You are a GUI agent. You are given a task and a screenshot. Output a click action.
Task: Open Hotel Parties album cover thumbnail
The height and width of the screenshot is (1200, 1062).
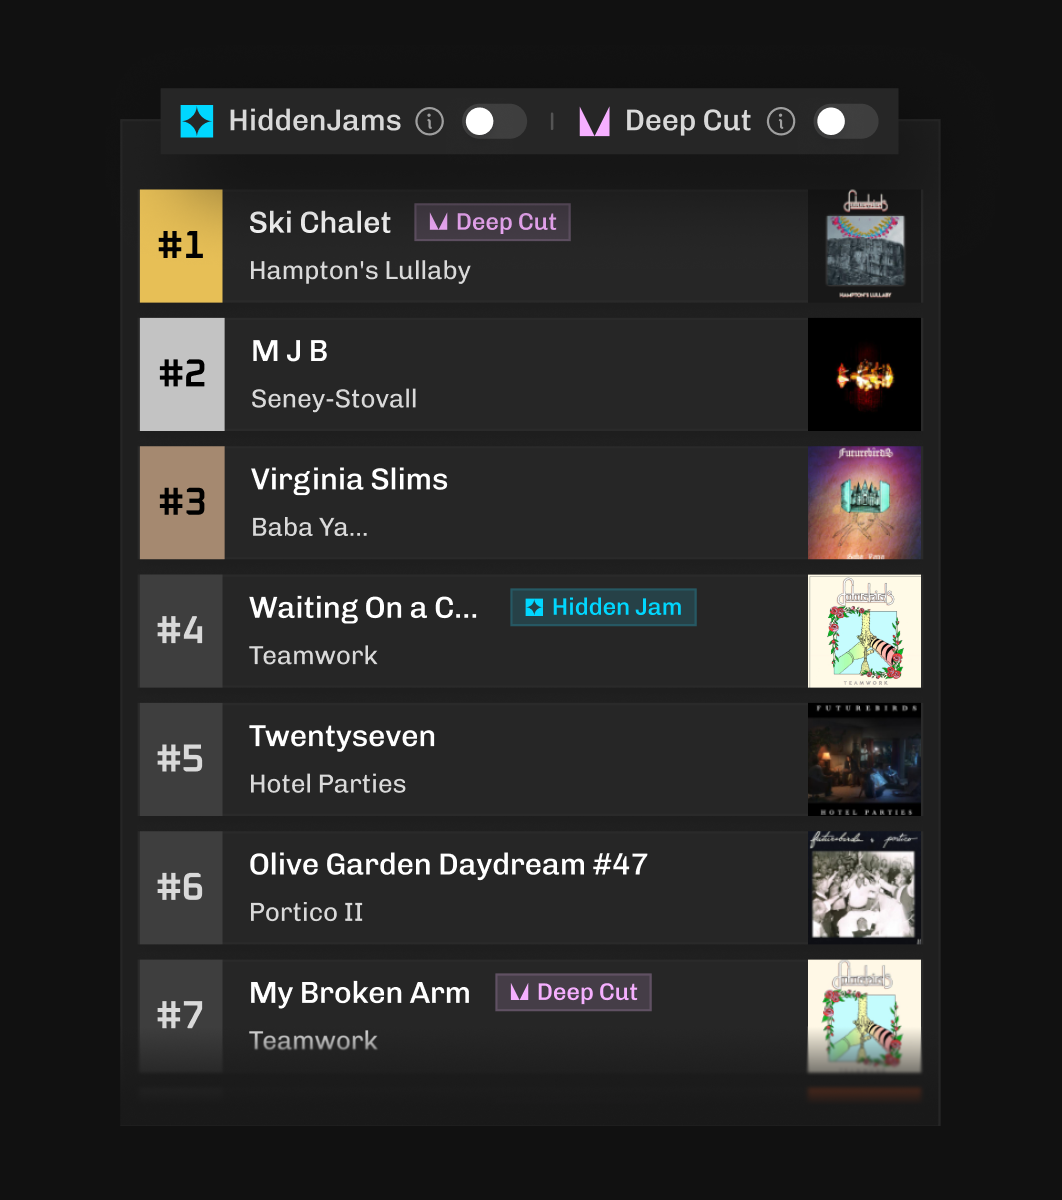pos(864,759)
